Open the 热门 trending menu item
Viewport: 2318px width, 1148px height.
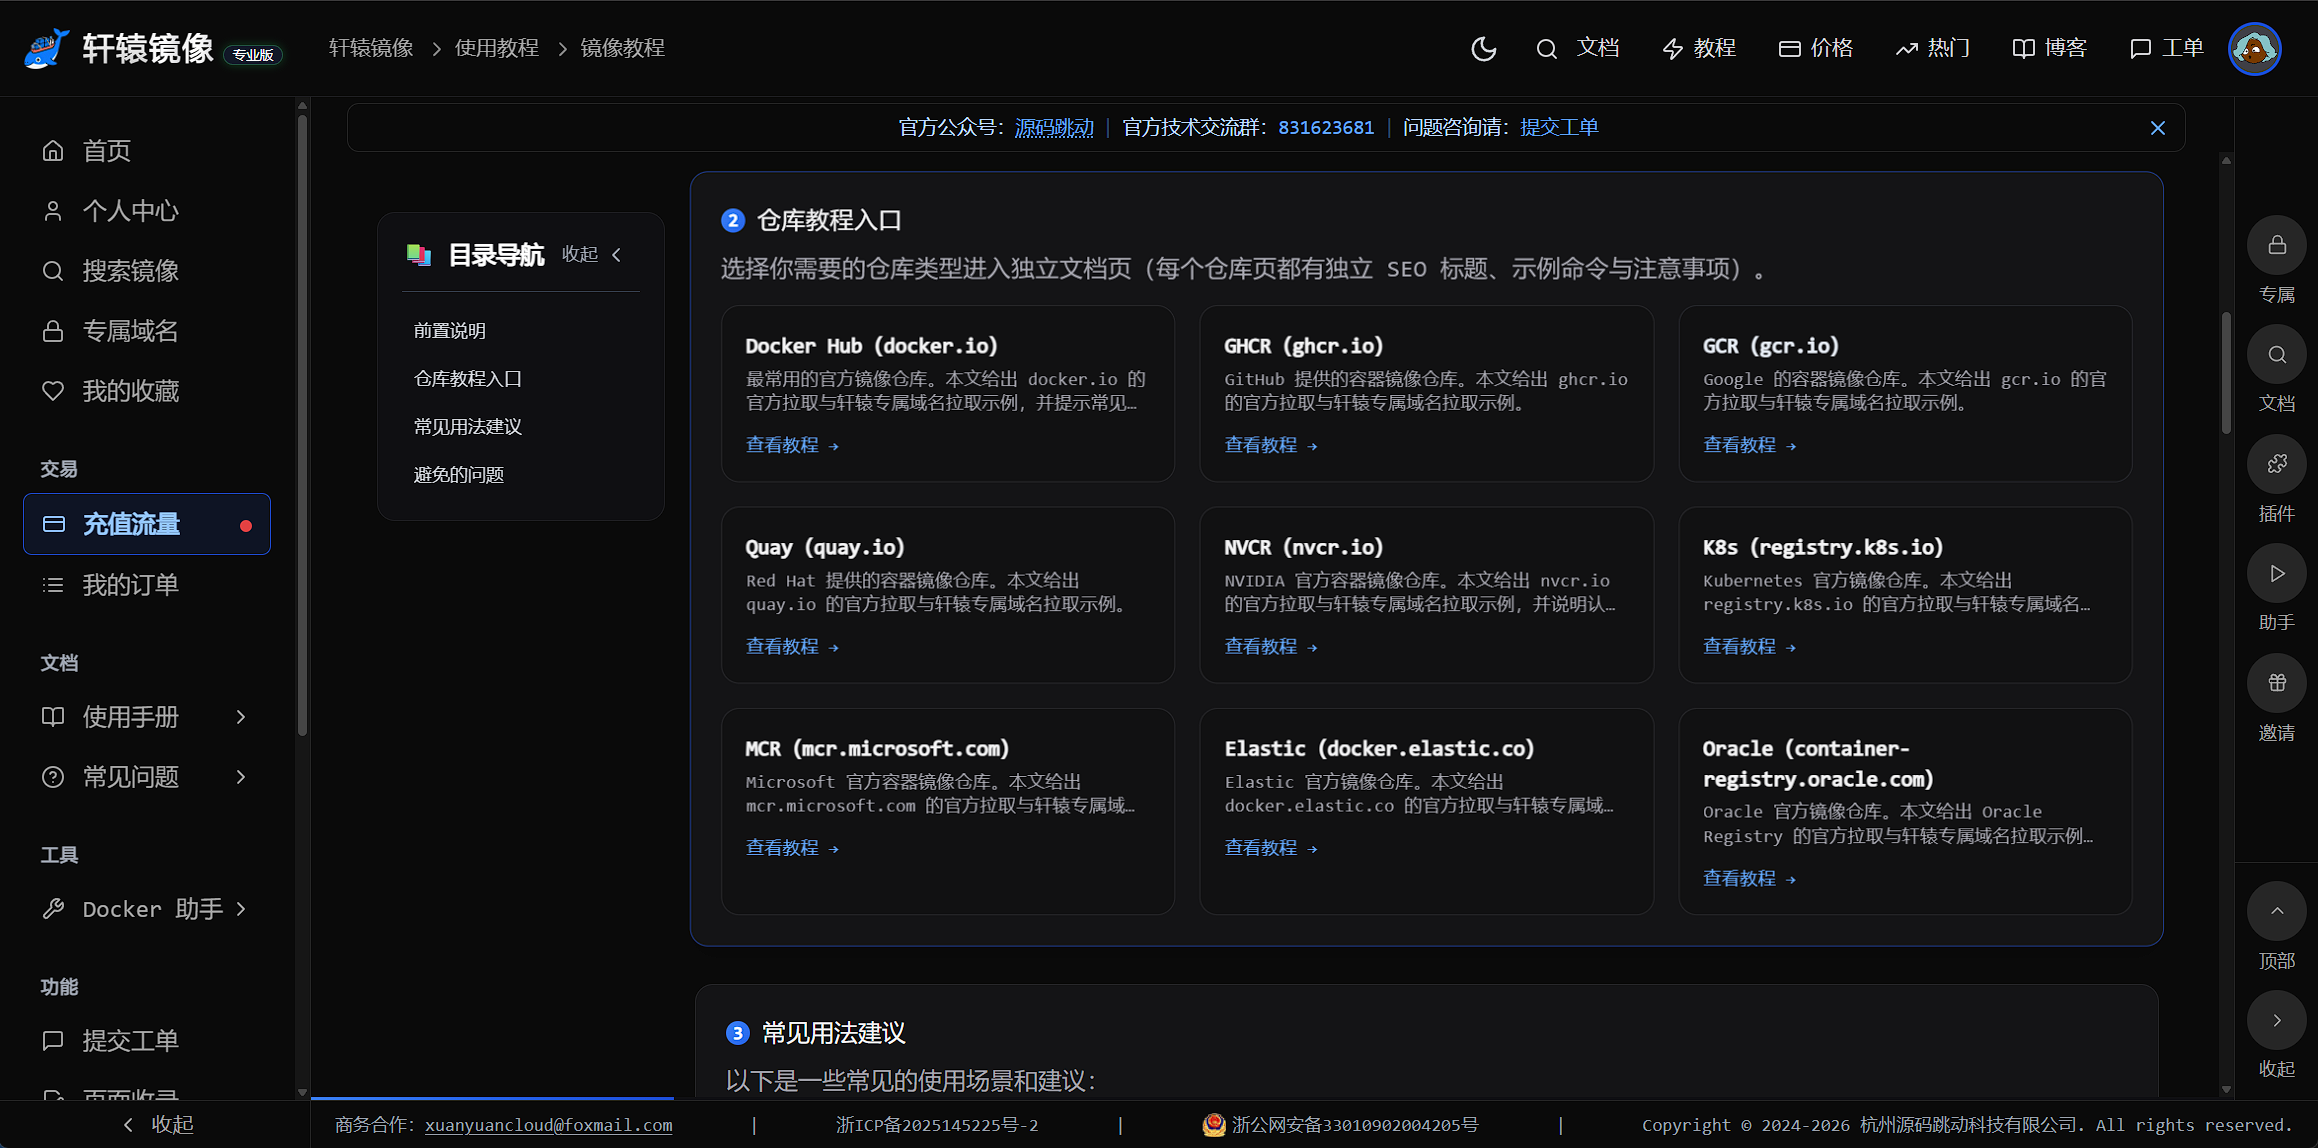tap(1932, 48)
